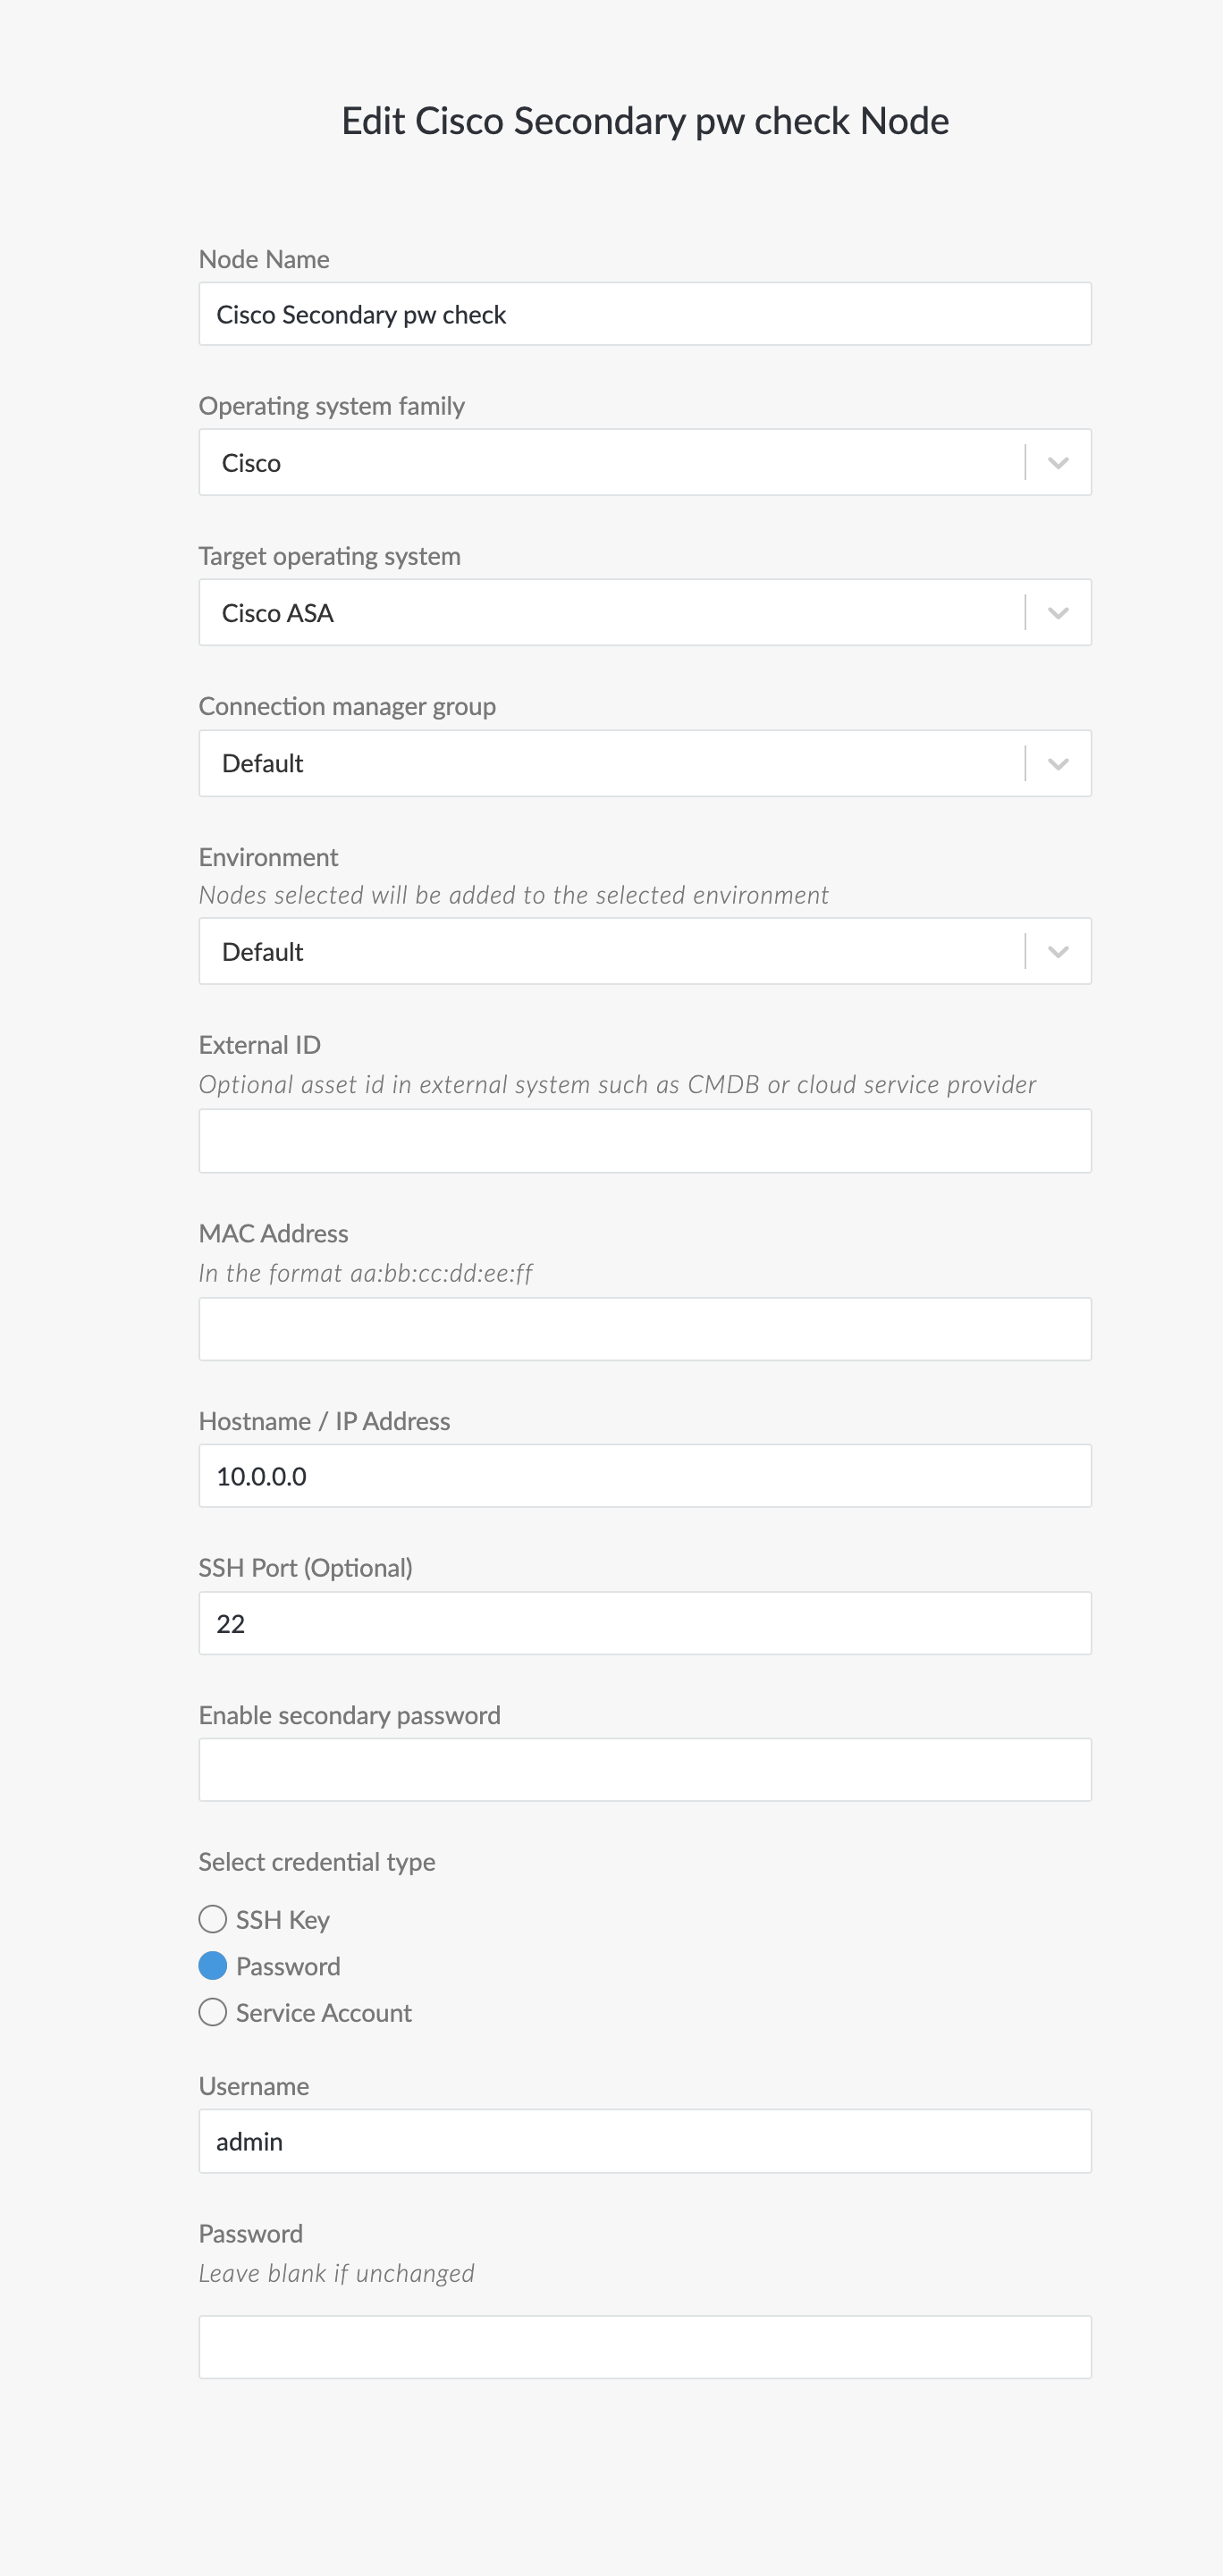Open the Operating system family chevron
This screenshot has height=2576, width=1223.
(x=1058, y=463)
